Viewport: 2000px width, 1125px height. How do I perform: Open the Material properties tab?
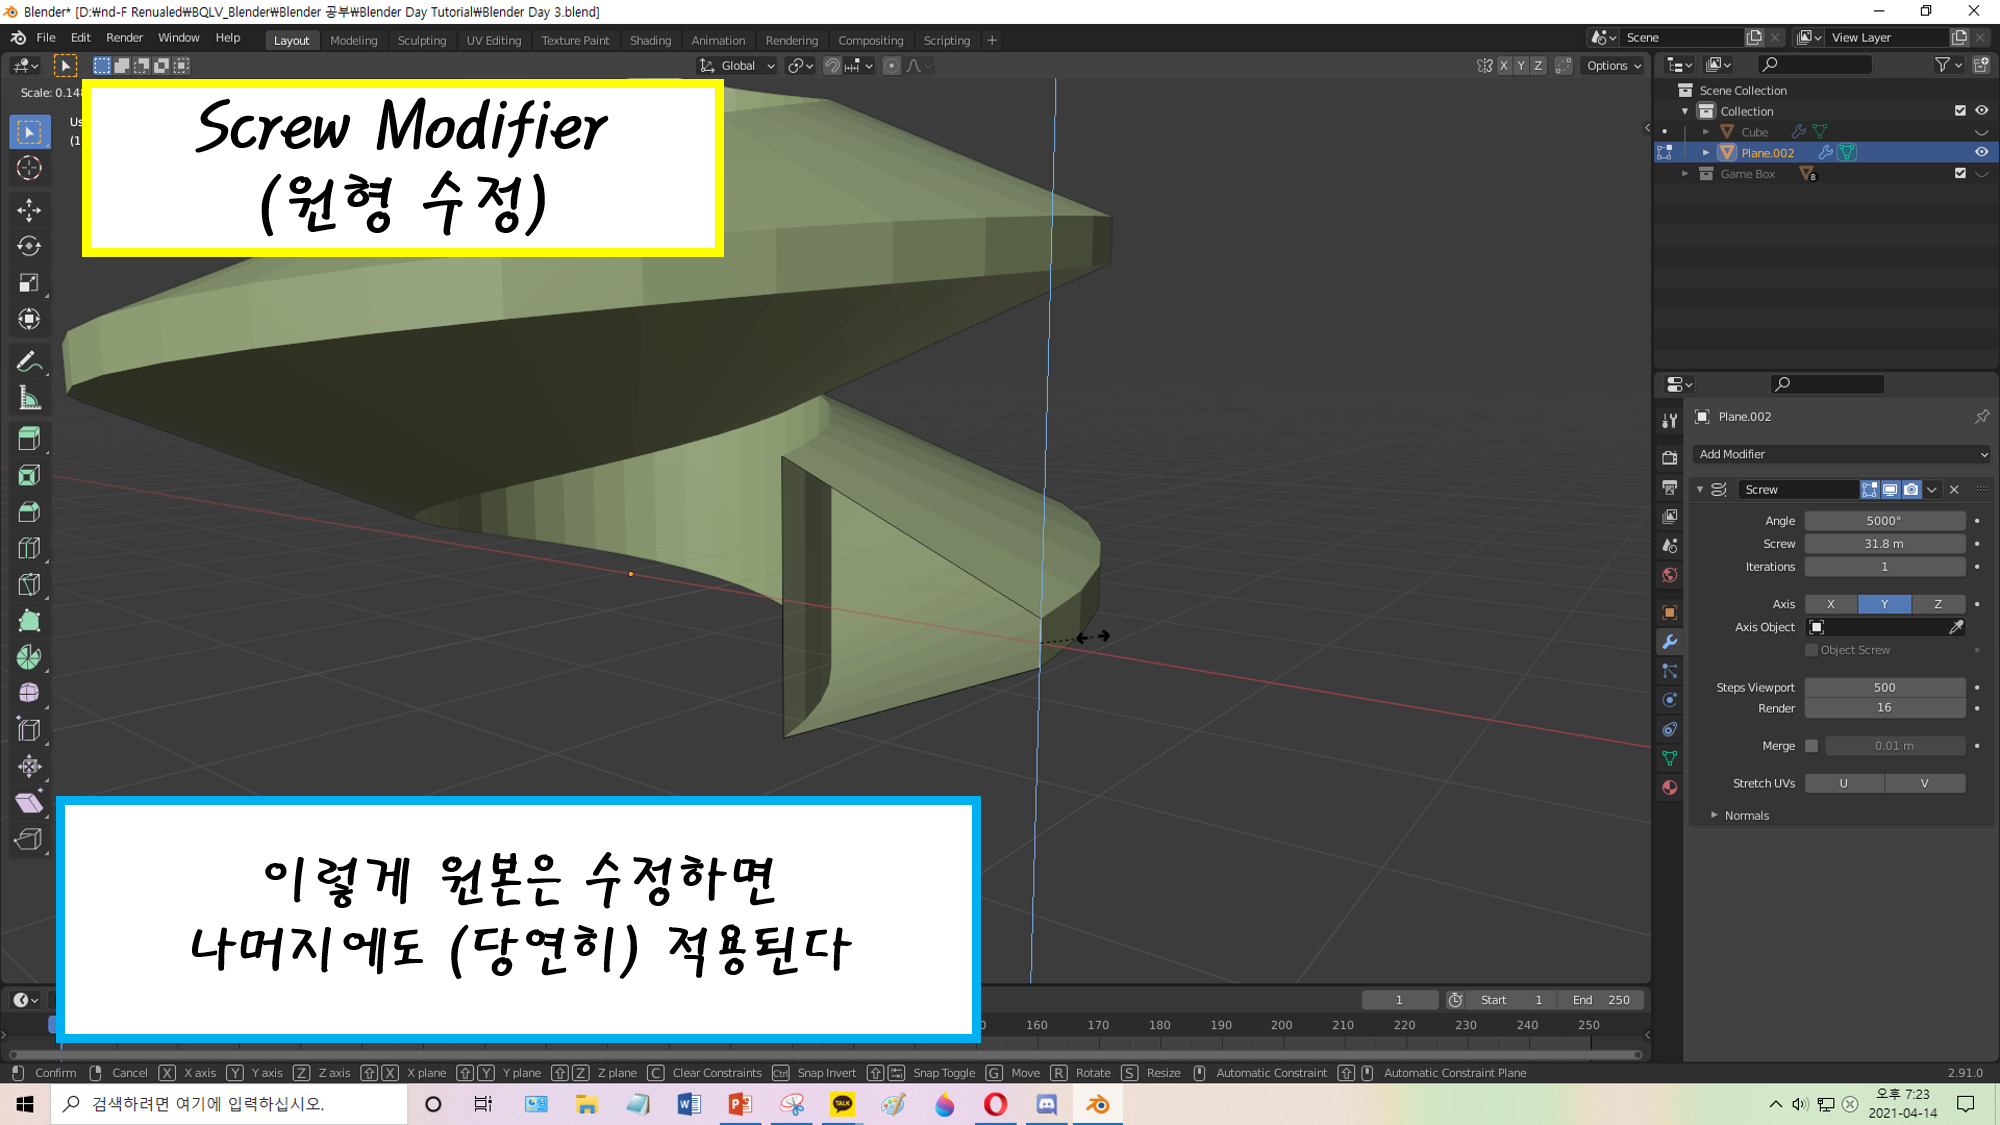pos(1669,788)
